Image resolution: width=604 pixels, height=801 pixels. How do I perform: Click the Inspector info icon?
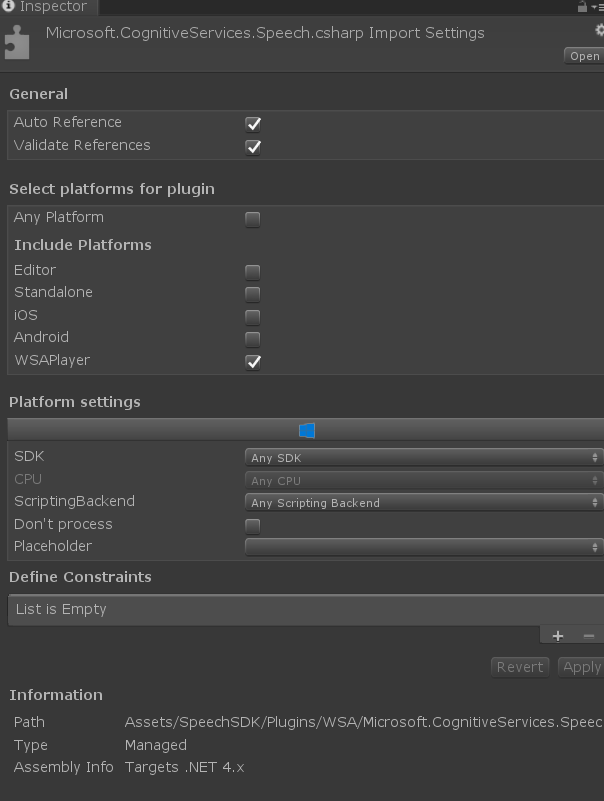click(8, 6)
